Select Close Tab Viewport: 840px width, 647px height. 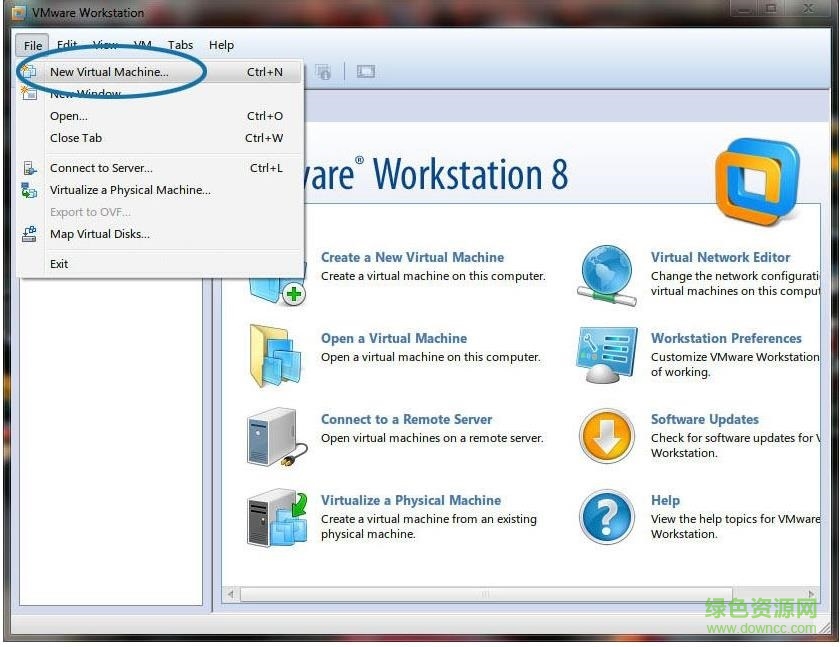[75, 138]
